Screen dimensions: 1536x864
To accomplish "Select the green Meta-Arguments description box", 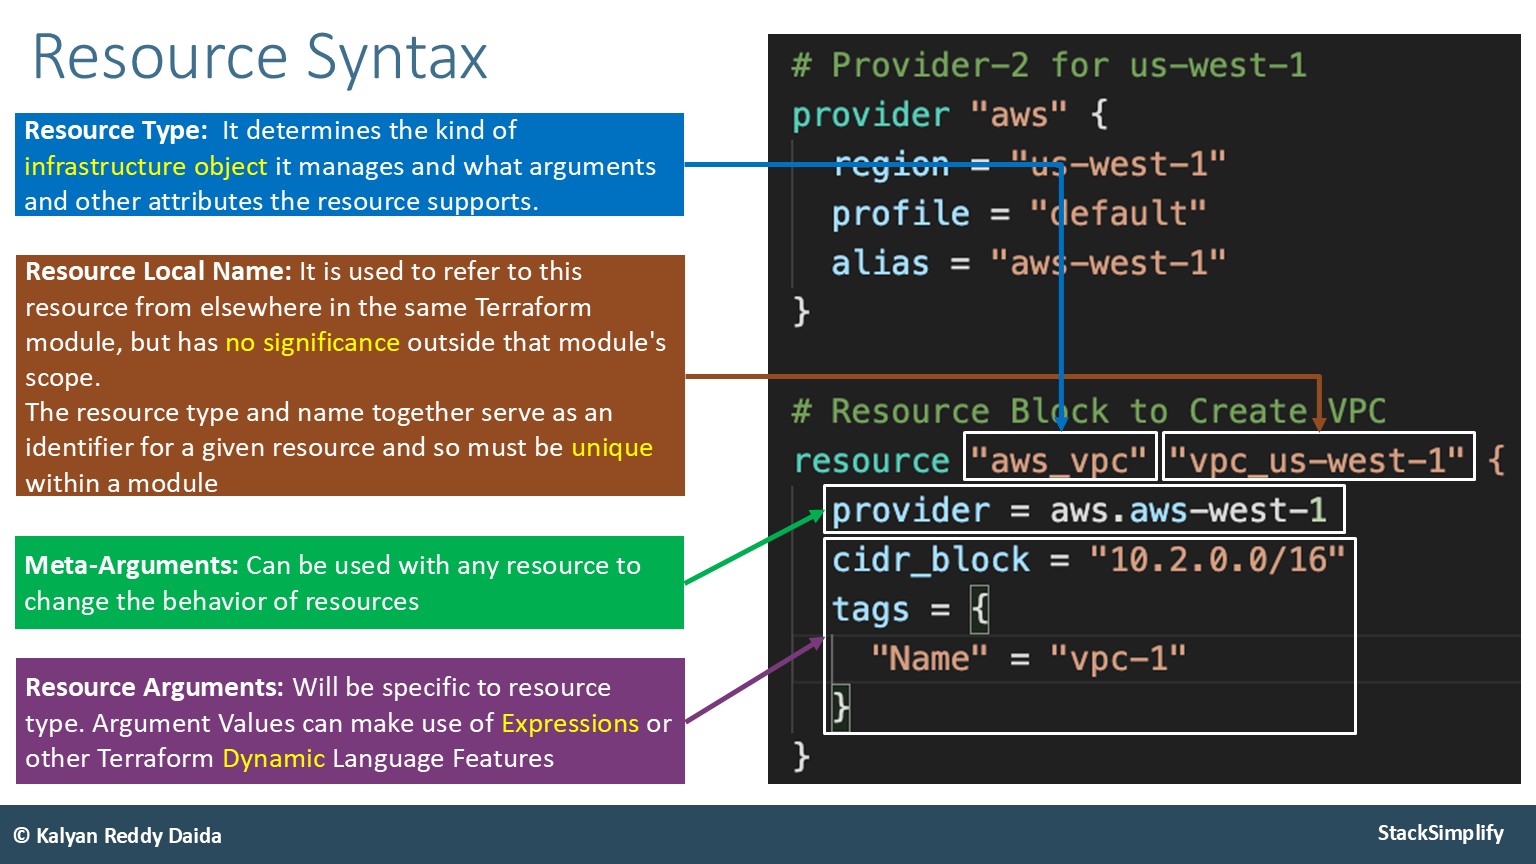I will [349, 583].
